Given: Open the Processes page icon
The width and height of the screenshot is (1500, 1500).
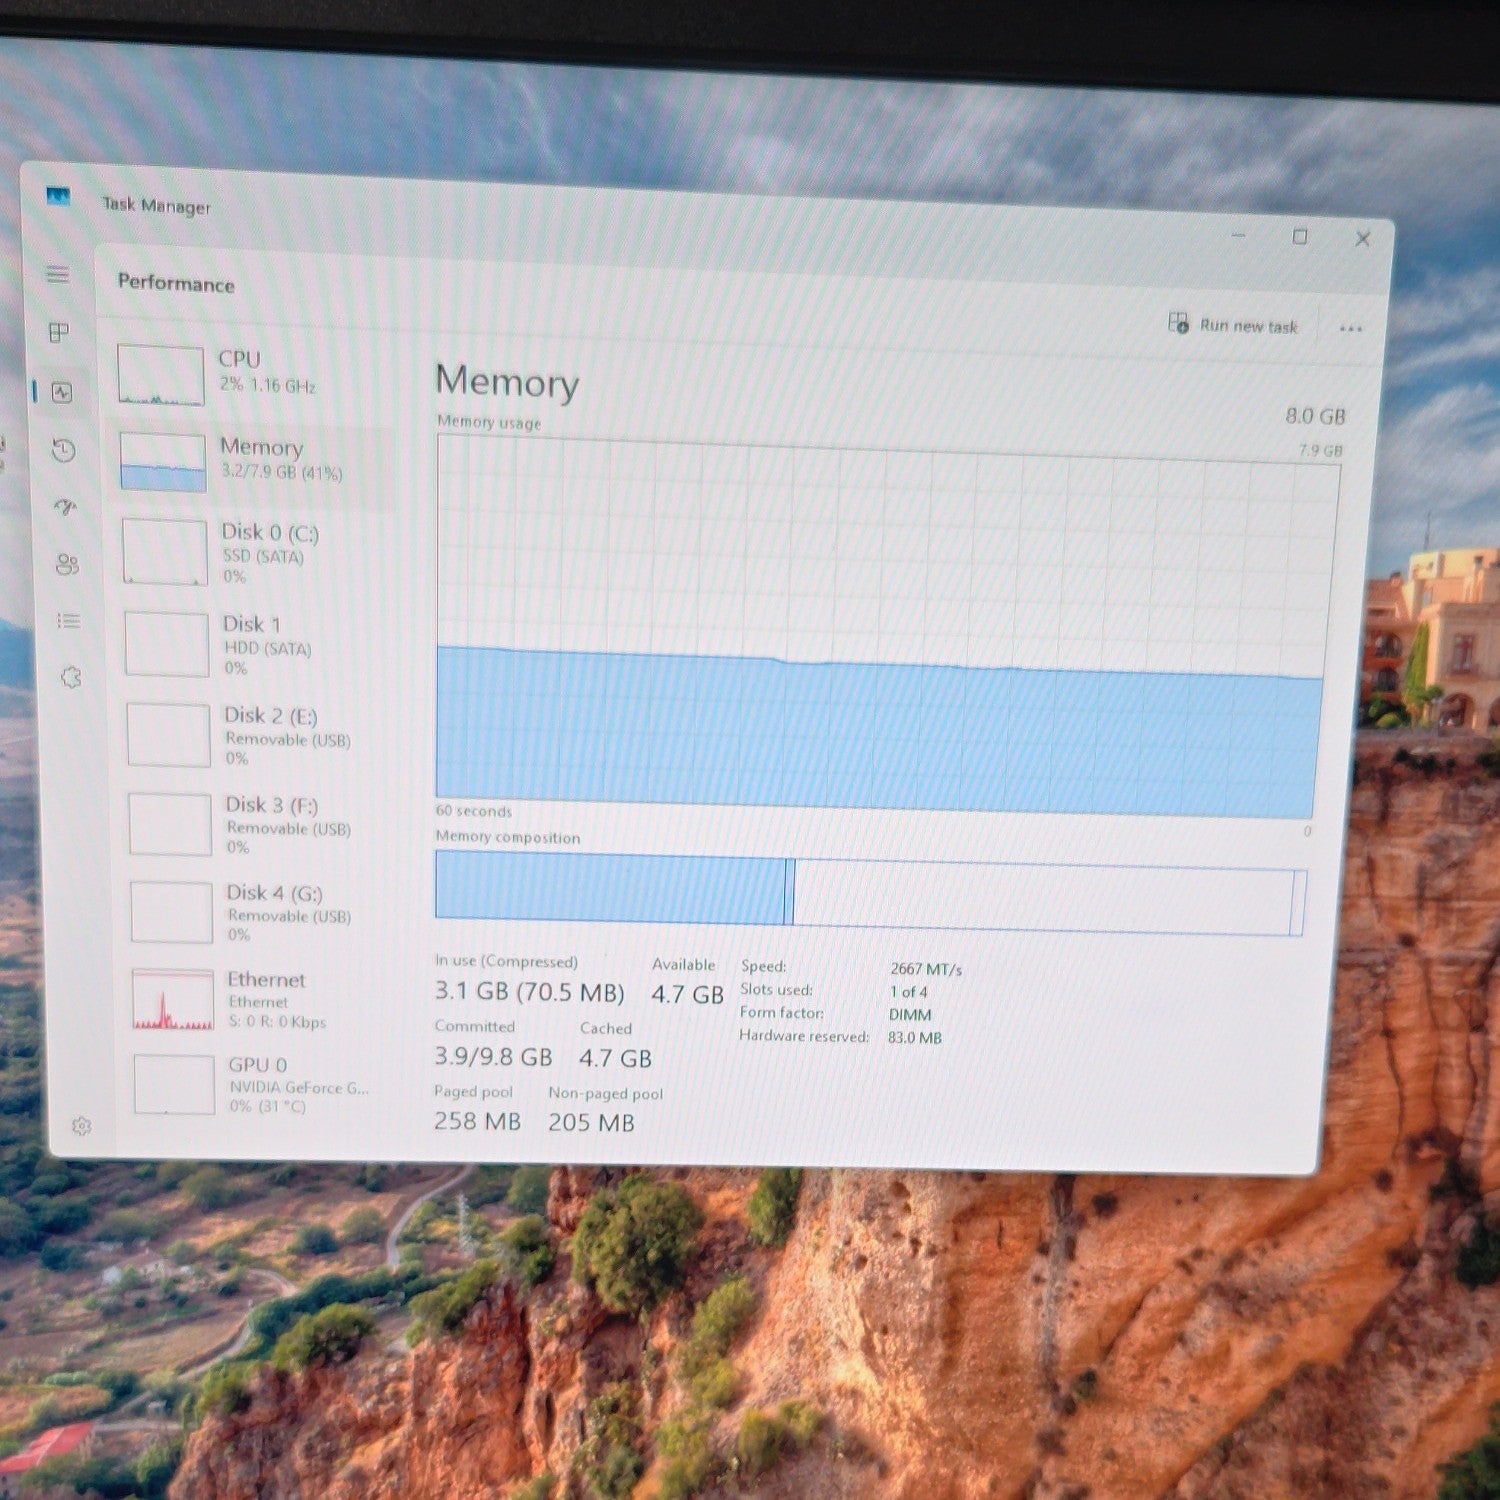Looking at the screenshot, I should 59,332.
